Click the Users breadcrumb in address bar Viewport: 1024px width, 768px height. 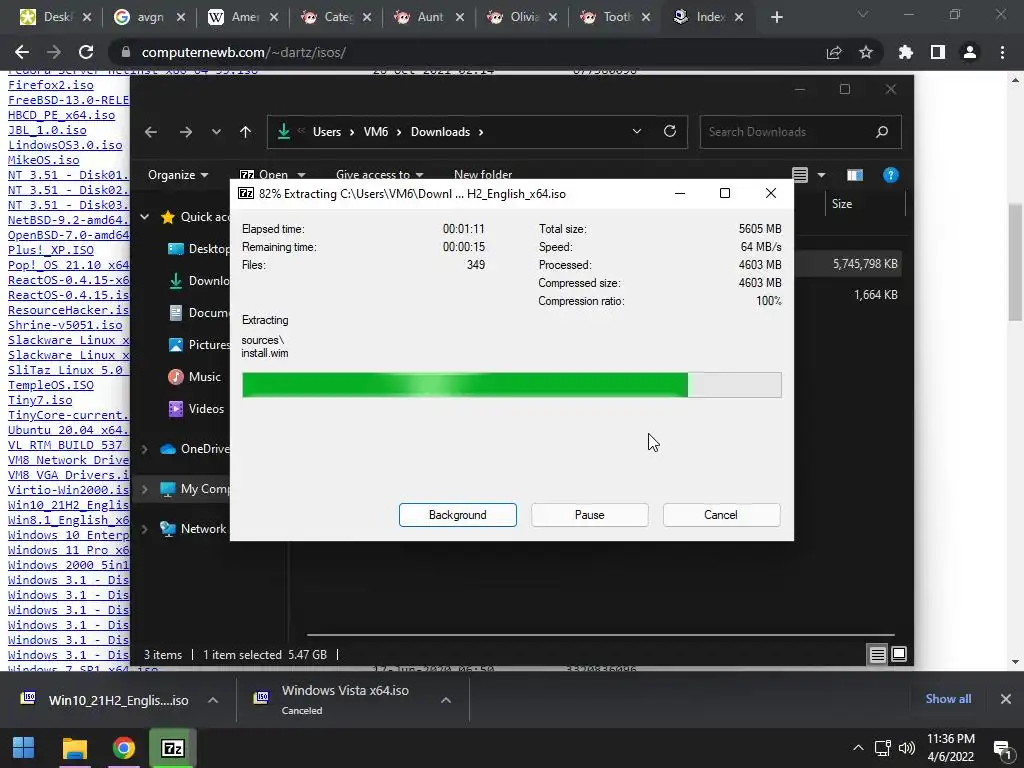[x=327, y=132]
